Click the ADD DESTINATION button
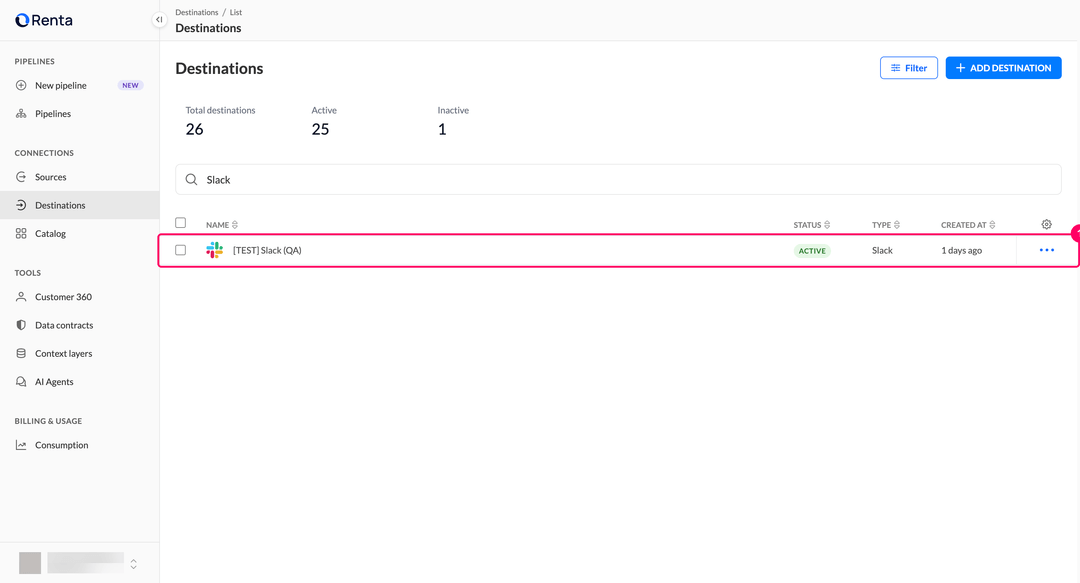The image size is (1080, 583). click(x=1003, y=68)
